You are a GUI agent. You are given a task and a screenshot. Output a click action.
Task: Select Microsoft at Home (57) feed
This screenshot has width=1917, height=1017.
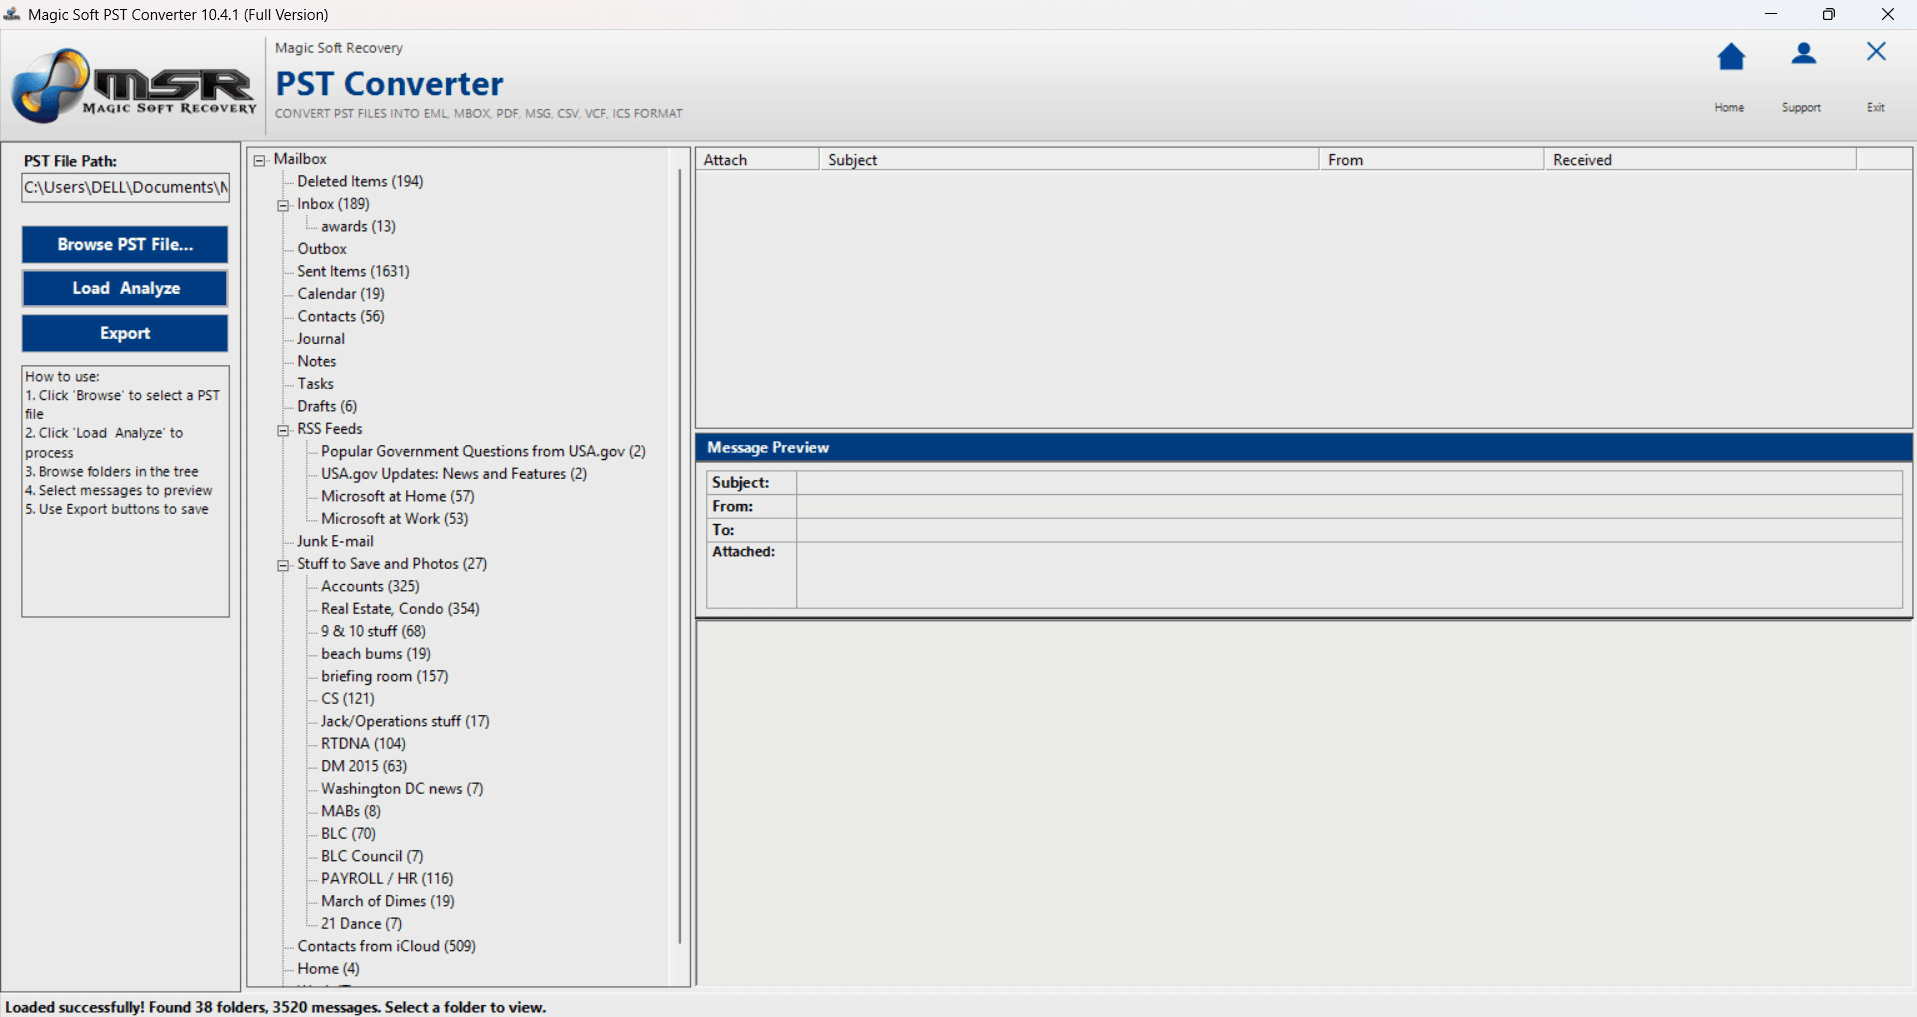(398, 496)
